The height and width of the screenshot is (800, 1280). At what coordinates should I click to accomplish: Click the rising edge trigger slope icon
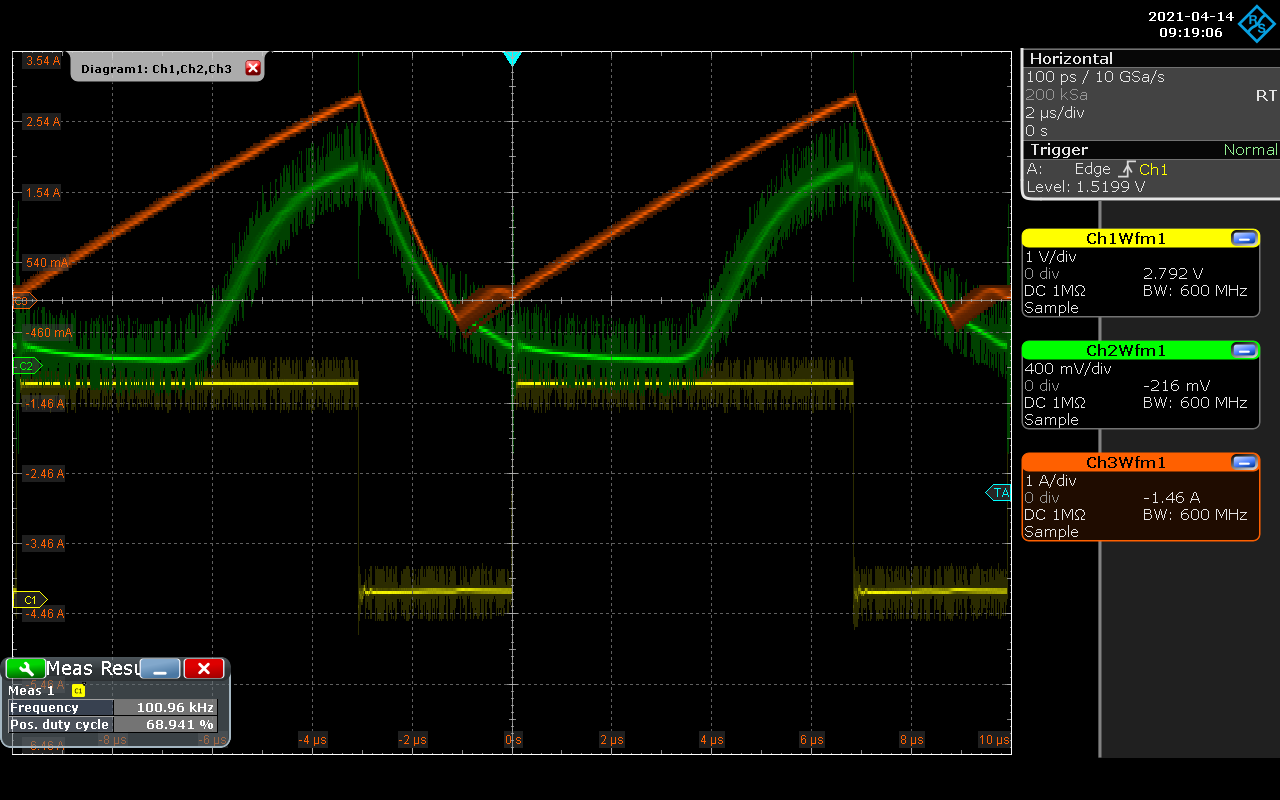point(1125,169)
